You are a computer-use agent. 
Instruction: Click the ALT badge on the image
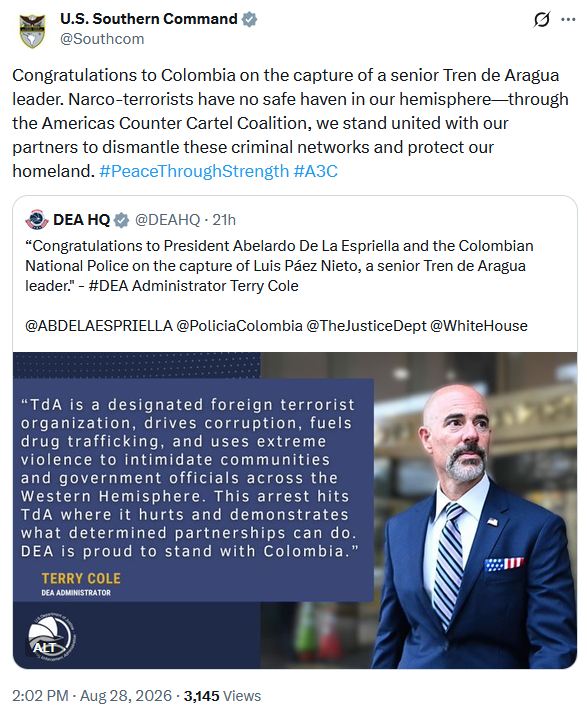[44, 648]
